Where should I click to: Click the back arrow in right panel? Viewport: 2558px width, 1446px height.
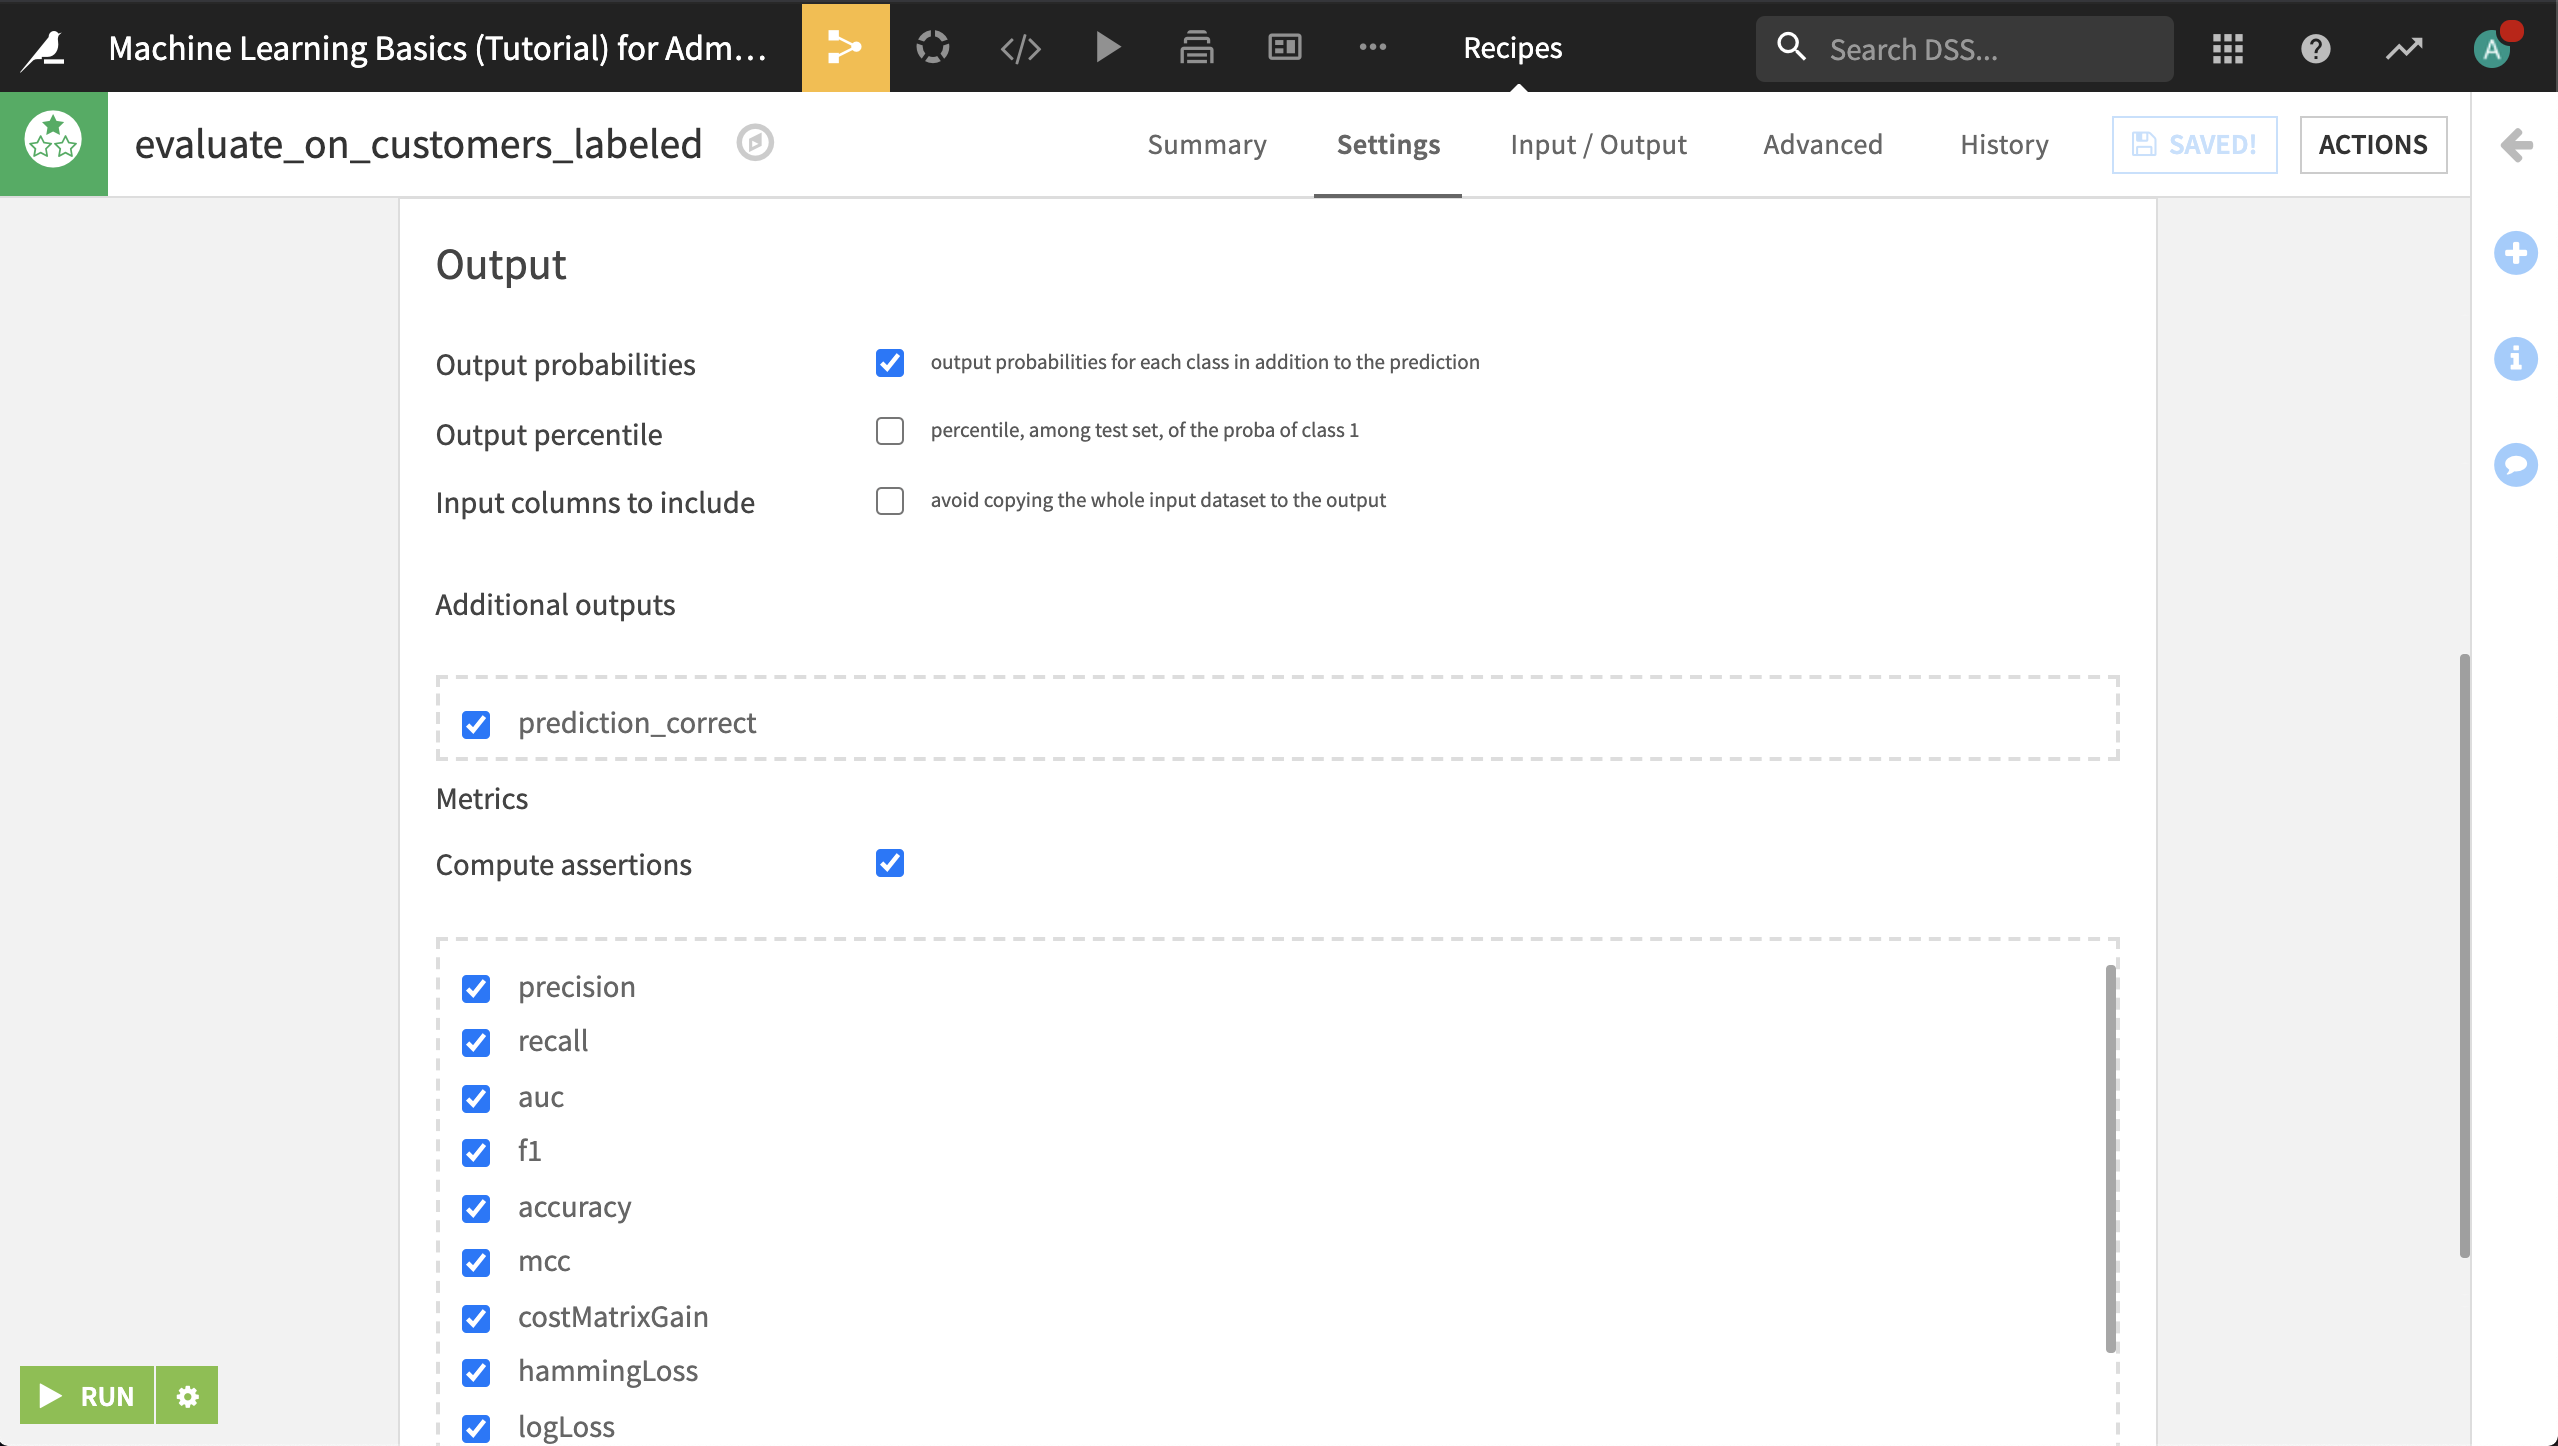(x=2515, y=145)
